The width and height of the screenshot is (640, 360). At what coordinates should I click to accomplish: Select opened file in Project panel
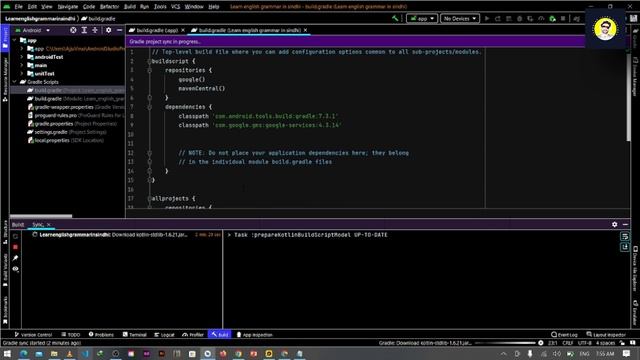73,30
